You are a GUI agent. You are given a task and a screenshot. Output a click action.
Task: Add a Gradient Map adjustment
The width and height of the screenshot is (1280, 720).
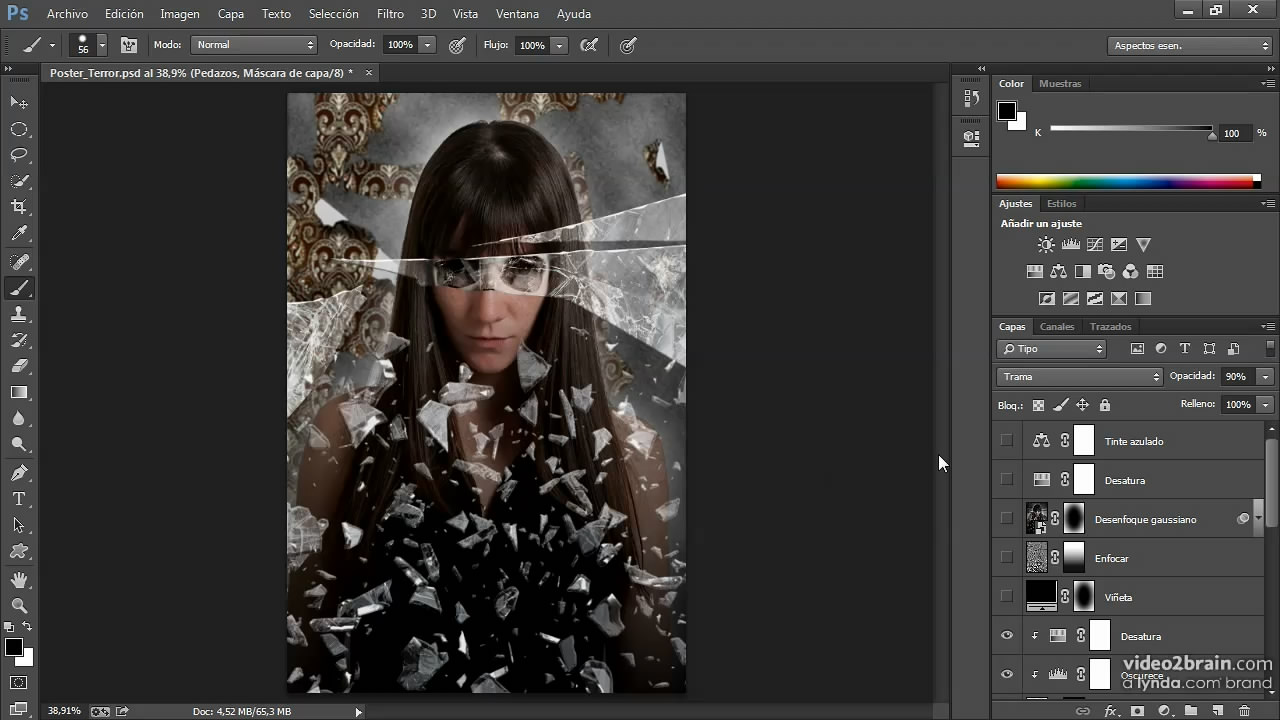pos(1143,298)
